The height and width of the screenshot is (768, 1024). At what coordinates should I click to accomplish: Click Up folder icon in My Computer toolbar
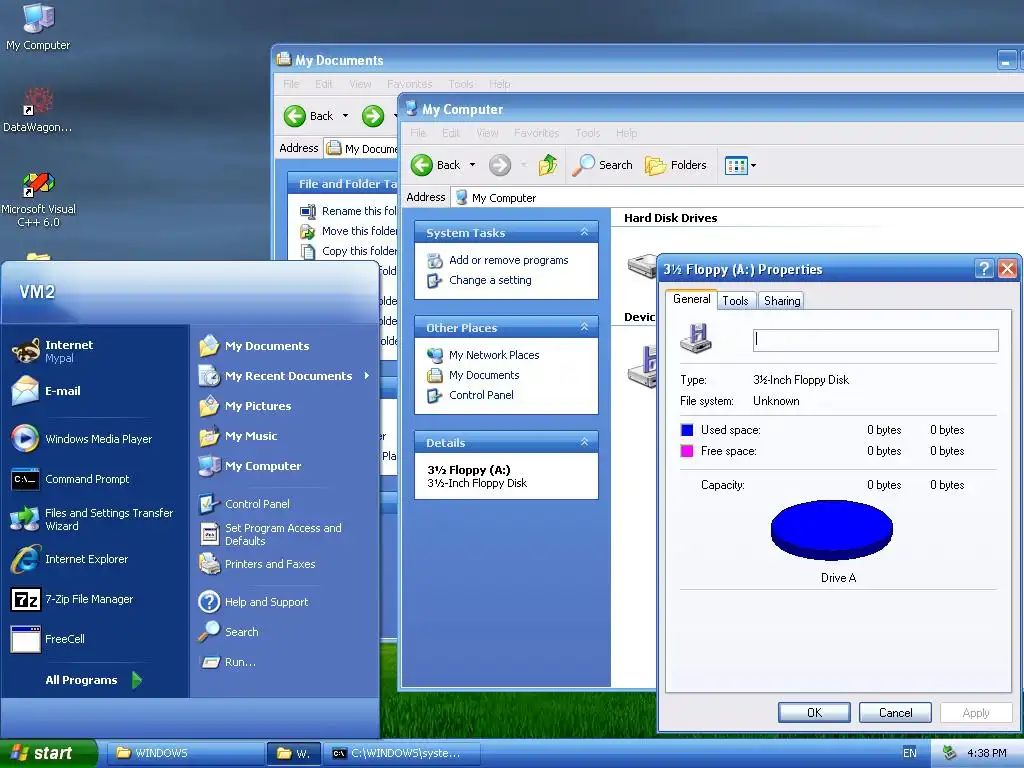[x=548, y=165]
